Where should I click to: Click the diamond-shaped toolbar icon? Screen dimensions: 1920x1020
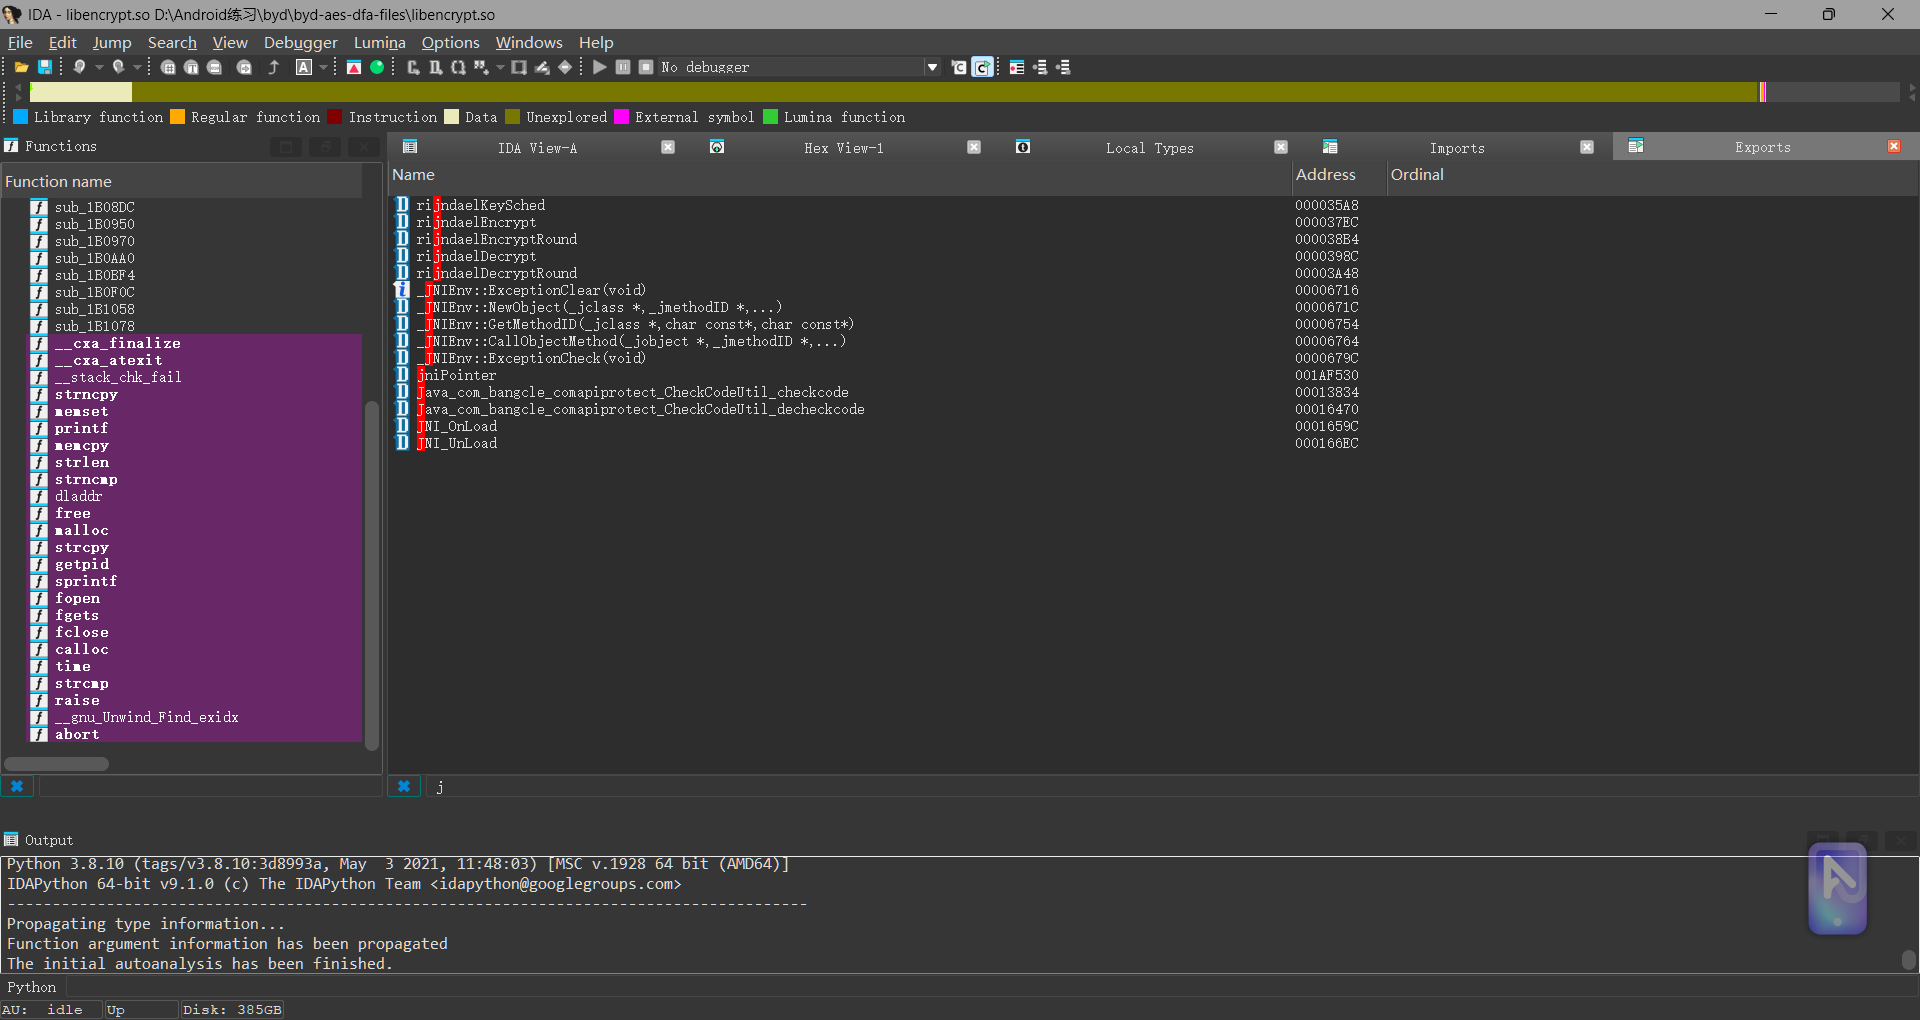click(565, 67)
